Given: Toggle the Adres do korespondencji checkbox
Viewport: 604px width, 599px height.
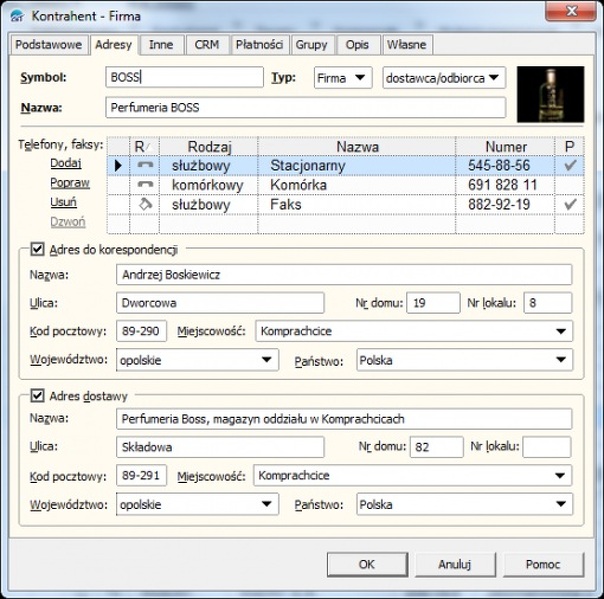Looking at the screenshot, I should [38, 249].
